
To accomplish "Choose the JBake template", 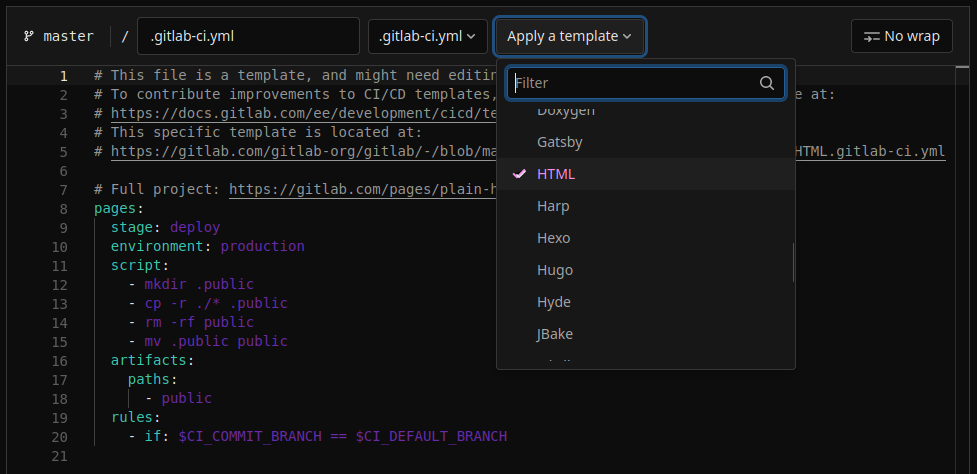I will [554, 334].
